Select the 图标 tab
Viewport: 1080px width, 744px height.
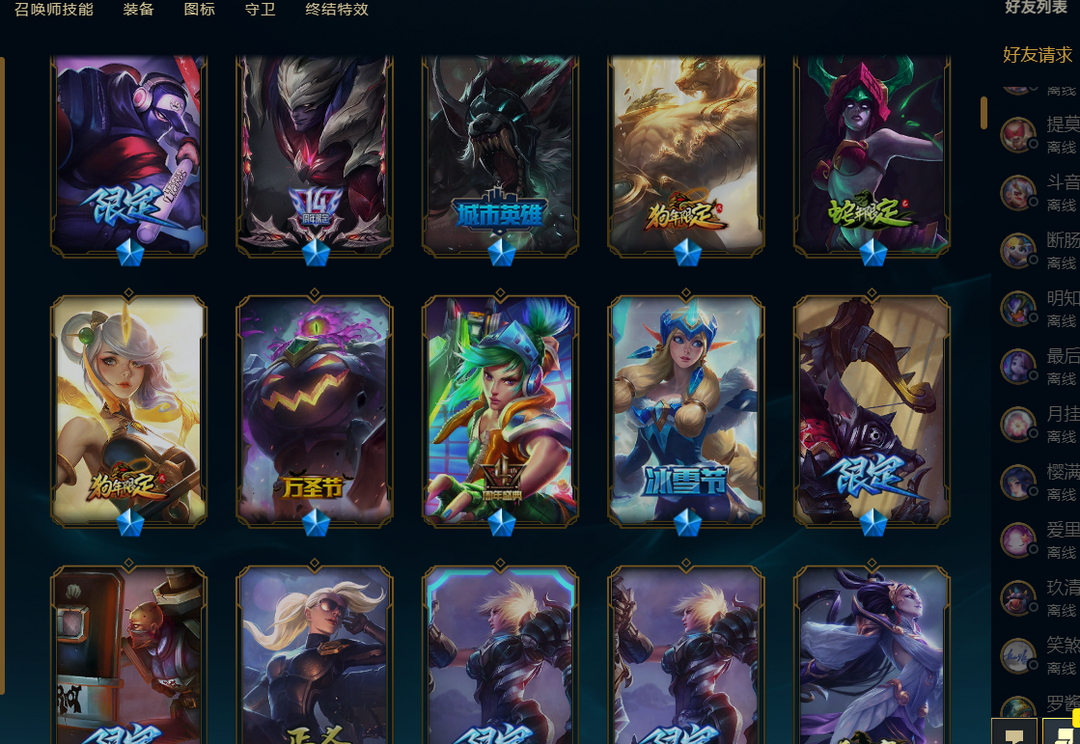pos(200,10)
